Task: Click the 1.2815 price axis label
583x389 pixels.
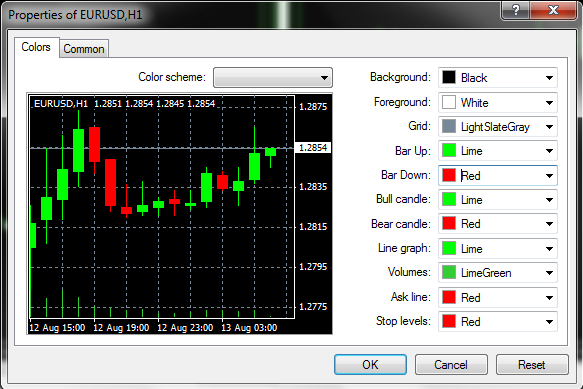Action: click(x=313, y=226)
